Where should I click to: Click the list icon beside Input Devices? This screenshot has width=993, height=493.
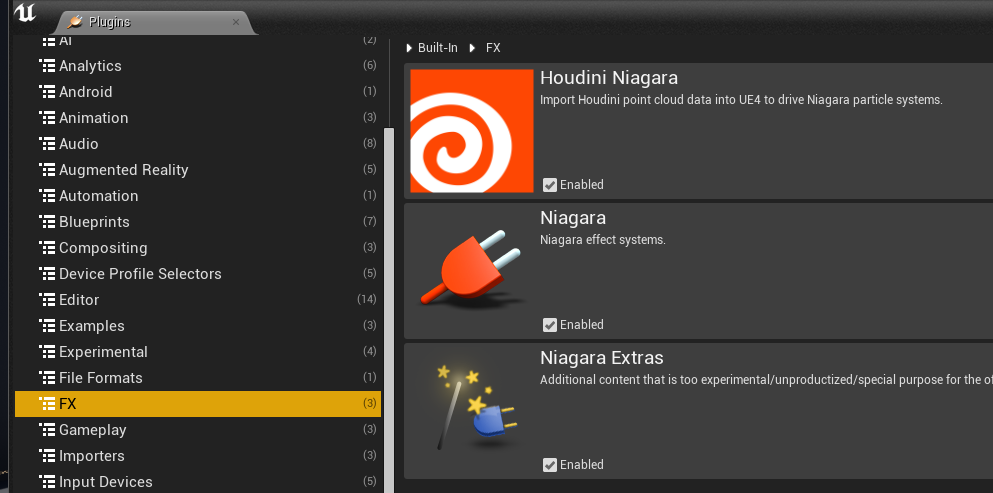[47, 482]
